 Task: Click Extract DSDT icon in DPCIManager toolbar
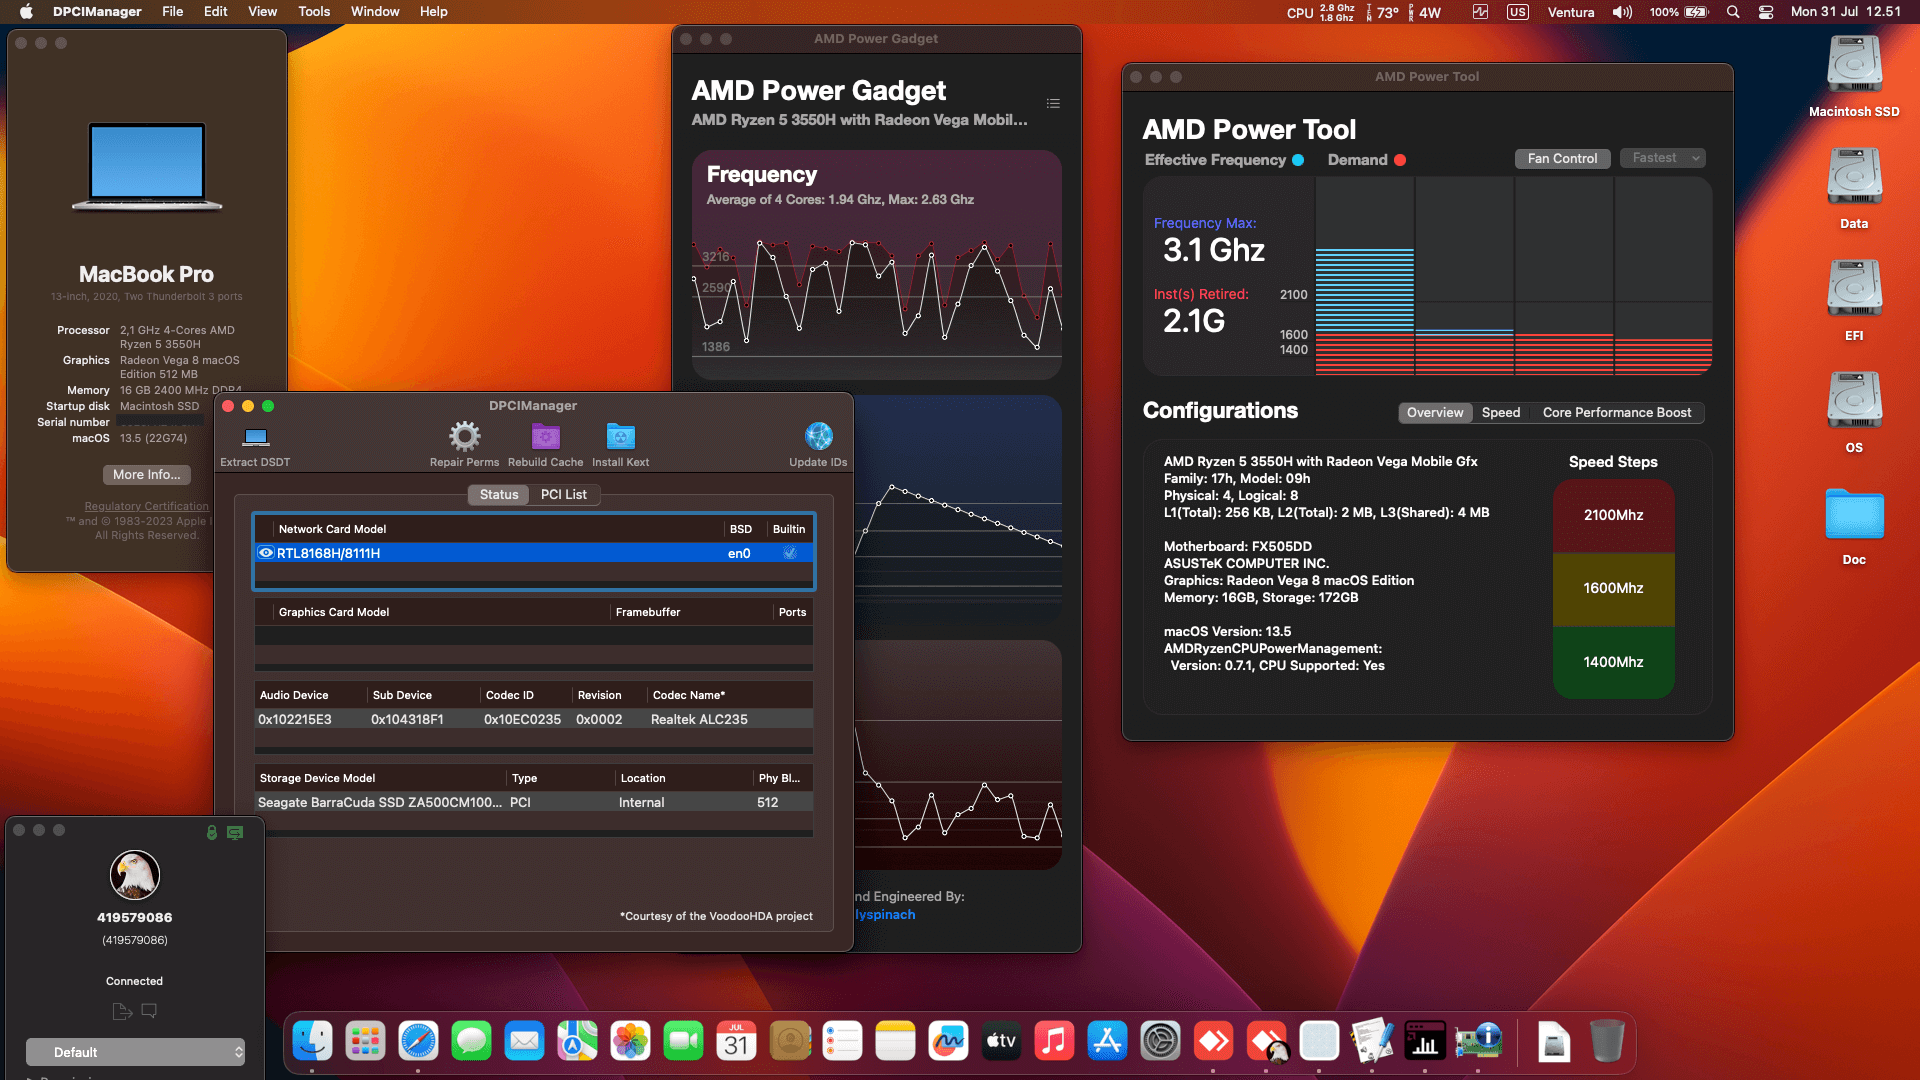pyautogui.click(x=256, y=437)
